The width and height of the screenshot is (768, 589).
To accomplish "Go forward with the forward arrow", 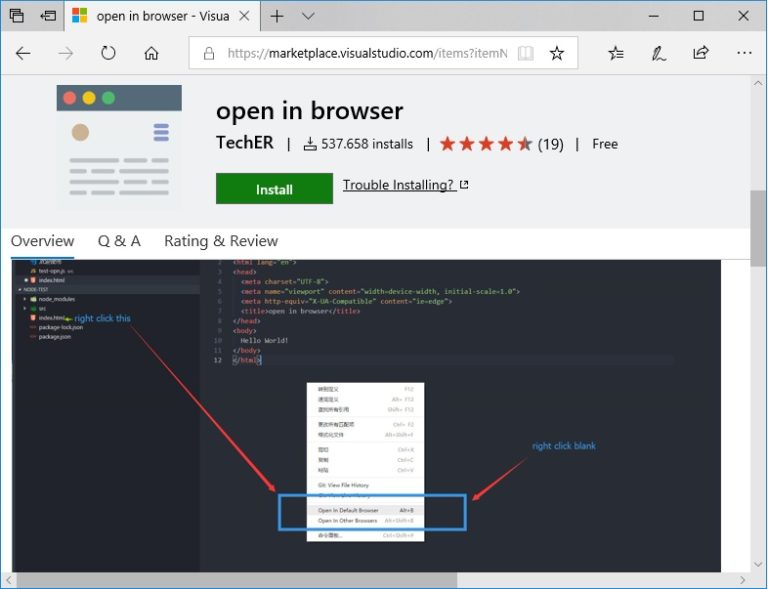I will click(66, 53).
